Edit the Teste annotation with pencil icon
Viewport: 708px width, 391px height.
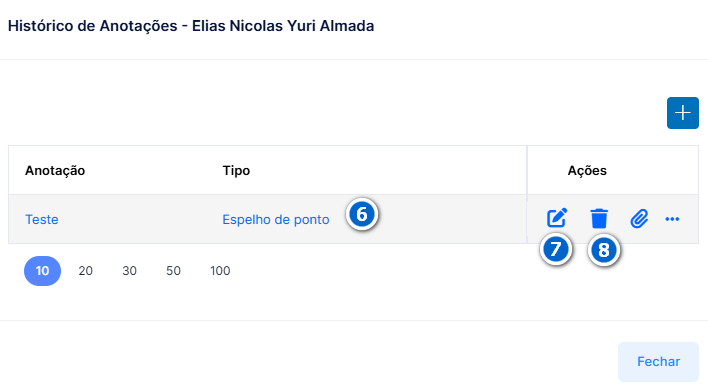coord(556,219)
